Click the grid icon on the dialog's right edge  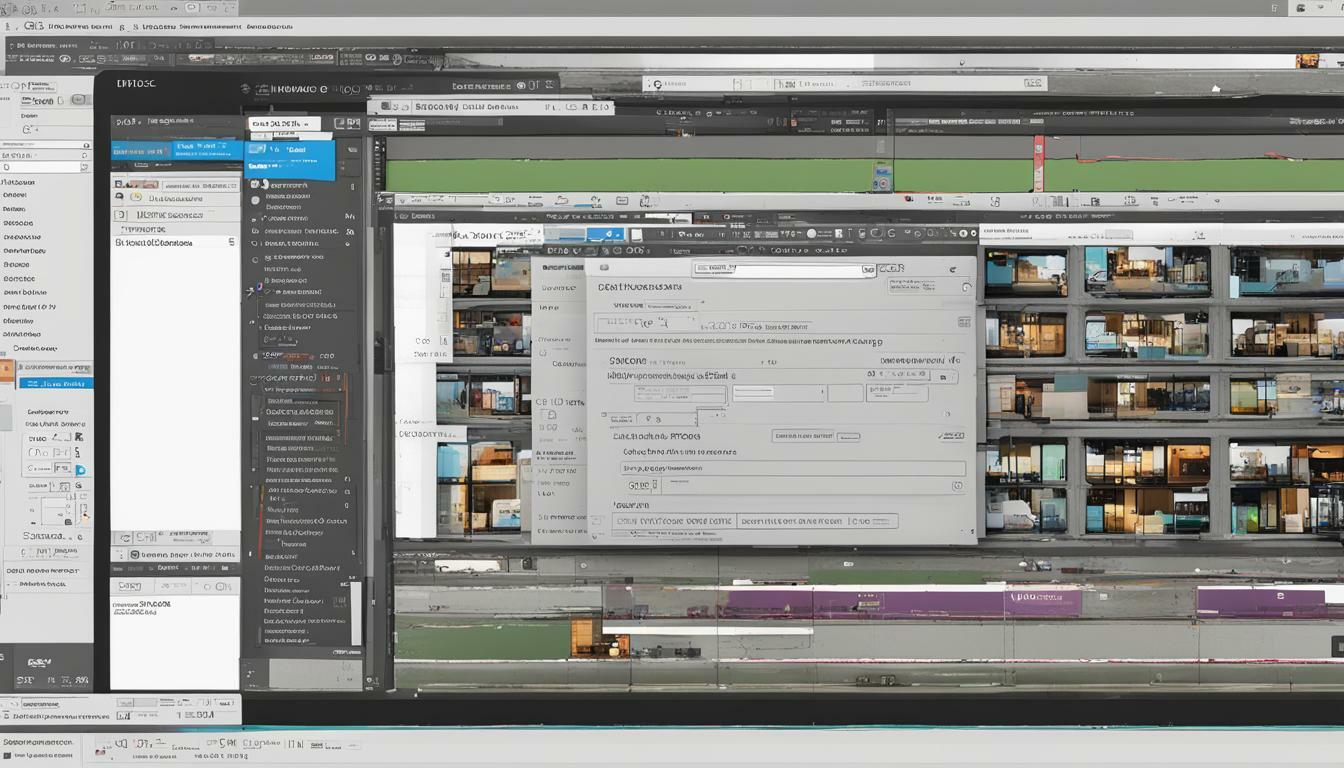tap(964, 322)
